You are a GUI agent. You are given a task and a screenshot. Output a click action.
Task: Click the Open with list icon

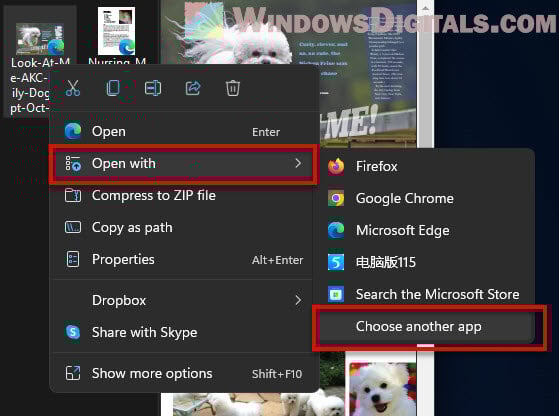pyautogui.click(x=73, y=164)
